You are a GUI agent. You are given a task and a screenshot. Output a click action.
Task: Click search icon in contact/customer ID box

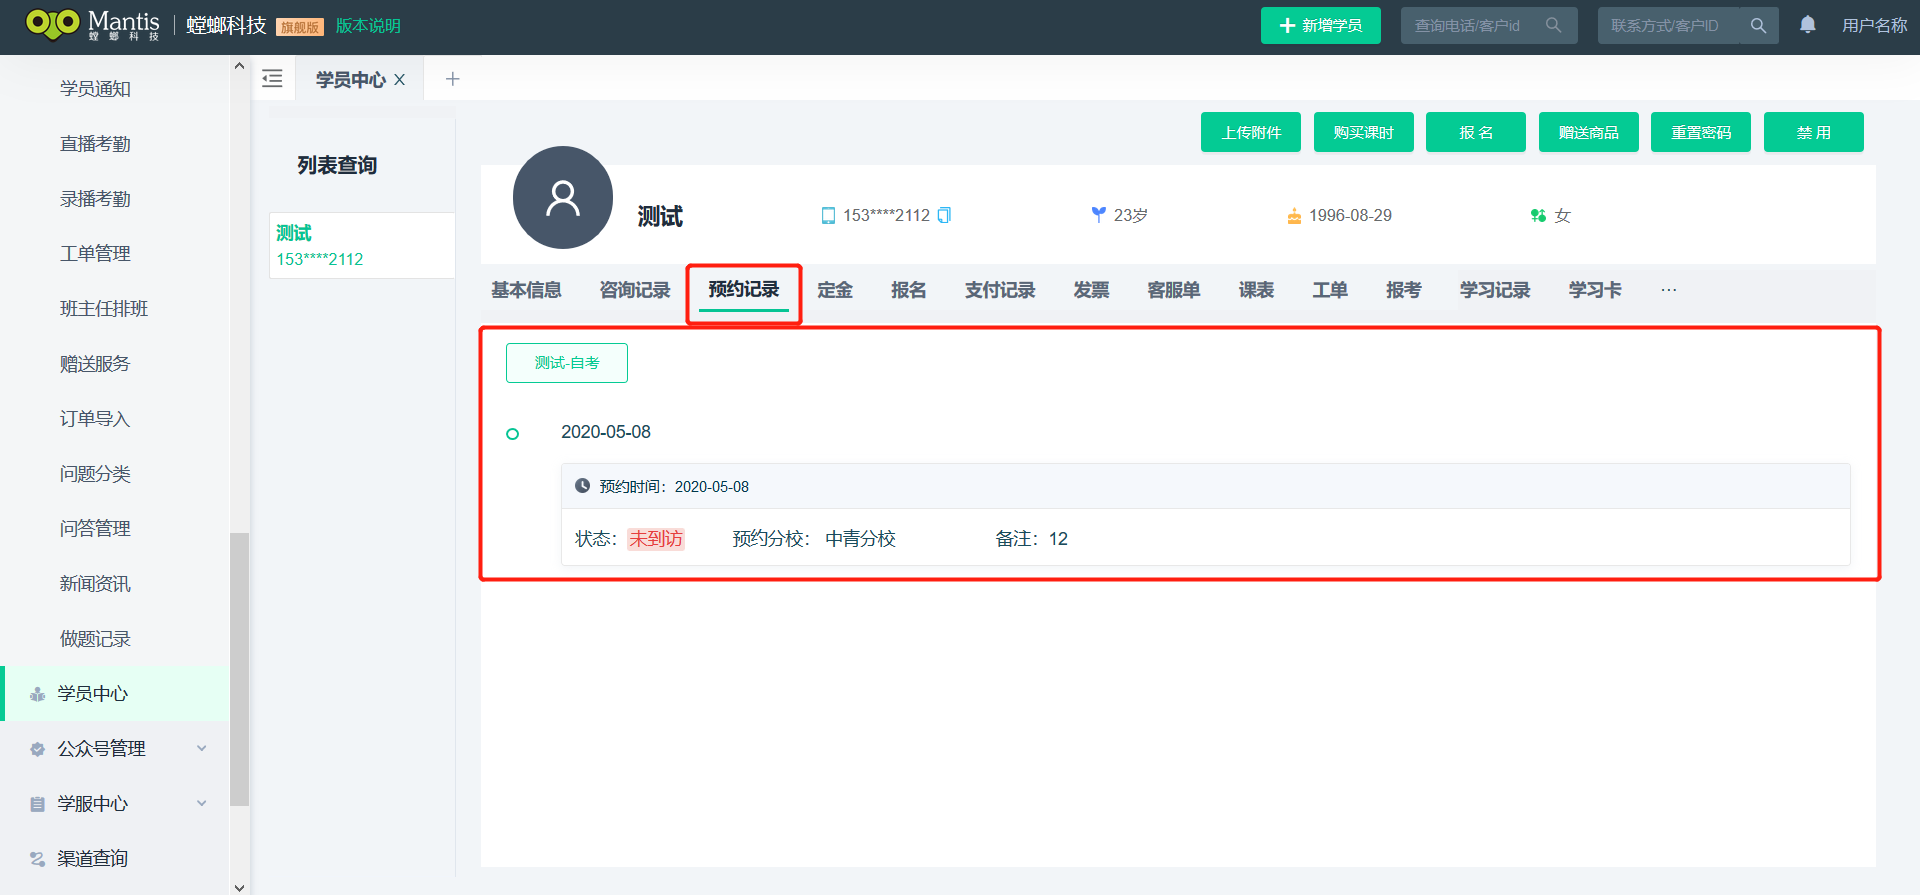point(1758,25)
